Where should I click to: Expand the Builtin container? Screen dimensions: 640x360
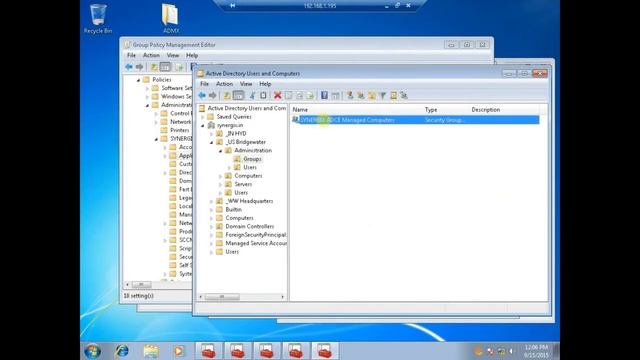click(211, 210)
